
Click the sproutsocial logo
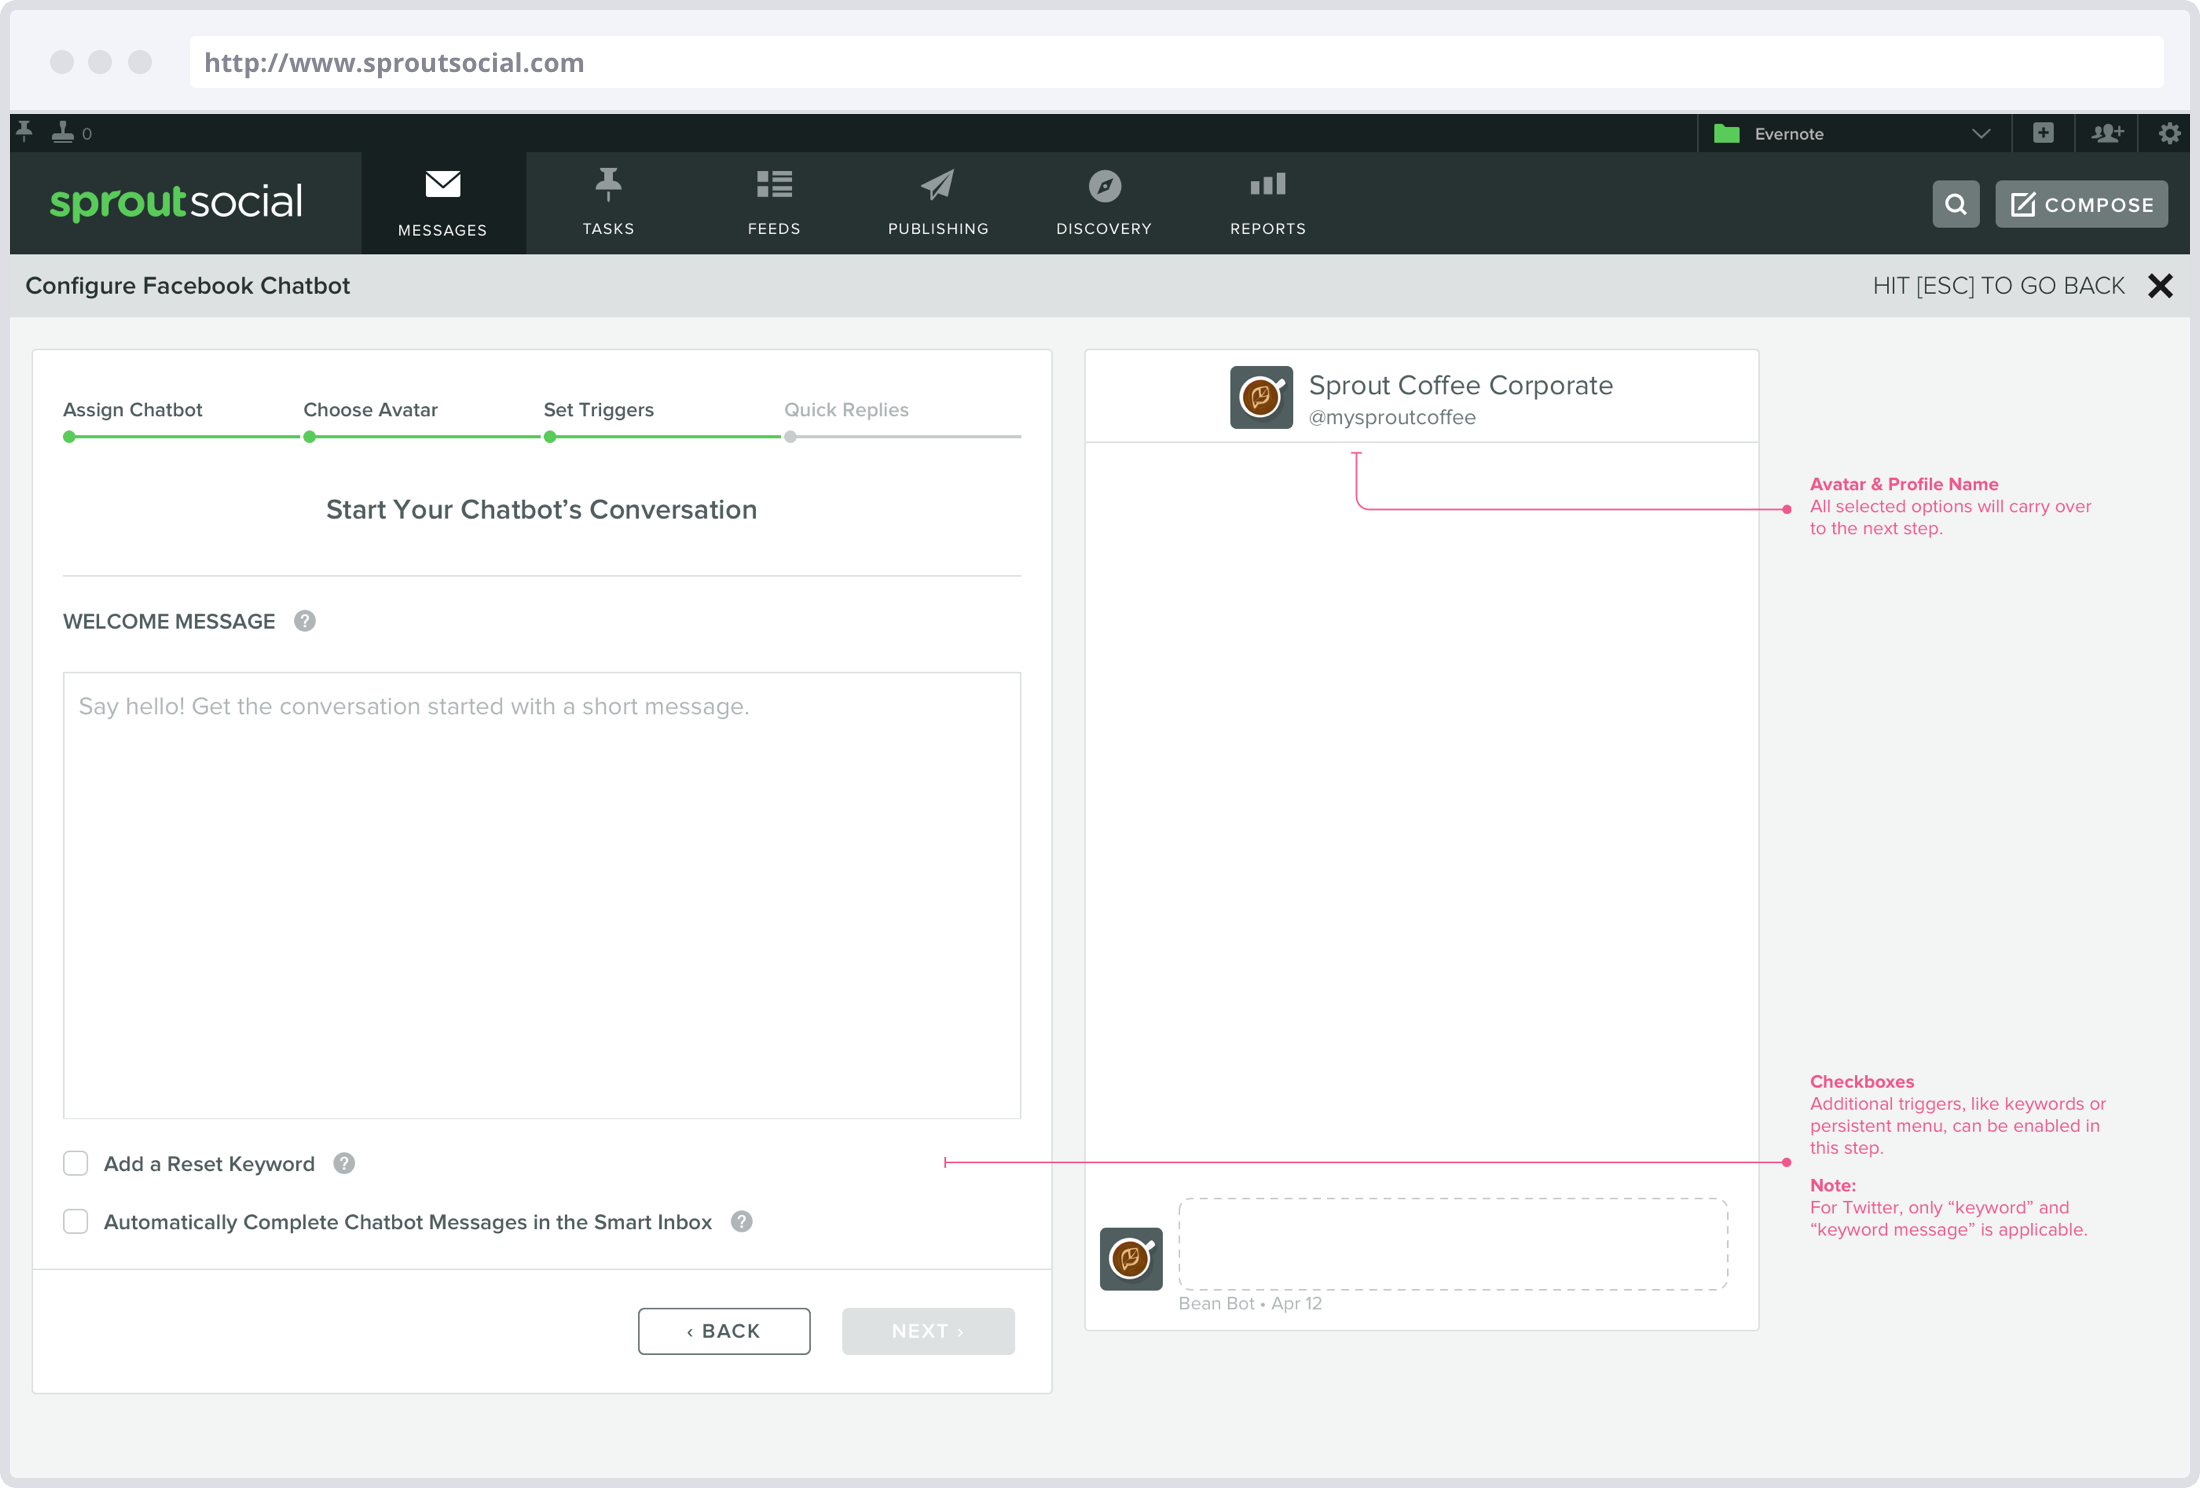(176, 203)
